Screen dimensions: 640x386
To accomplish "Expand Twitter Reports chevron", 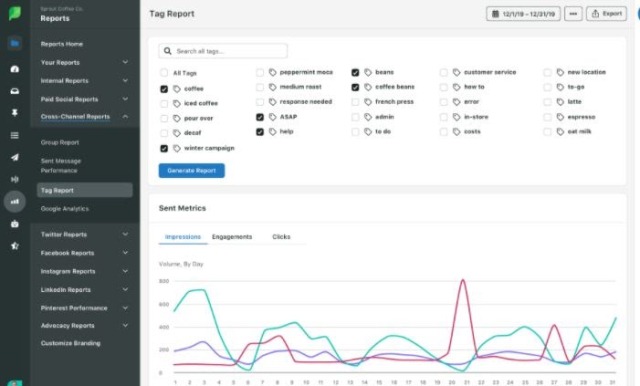I will coord(125,234).
